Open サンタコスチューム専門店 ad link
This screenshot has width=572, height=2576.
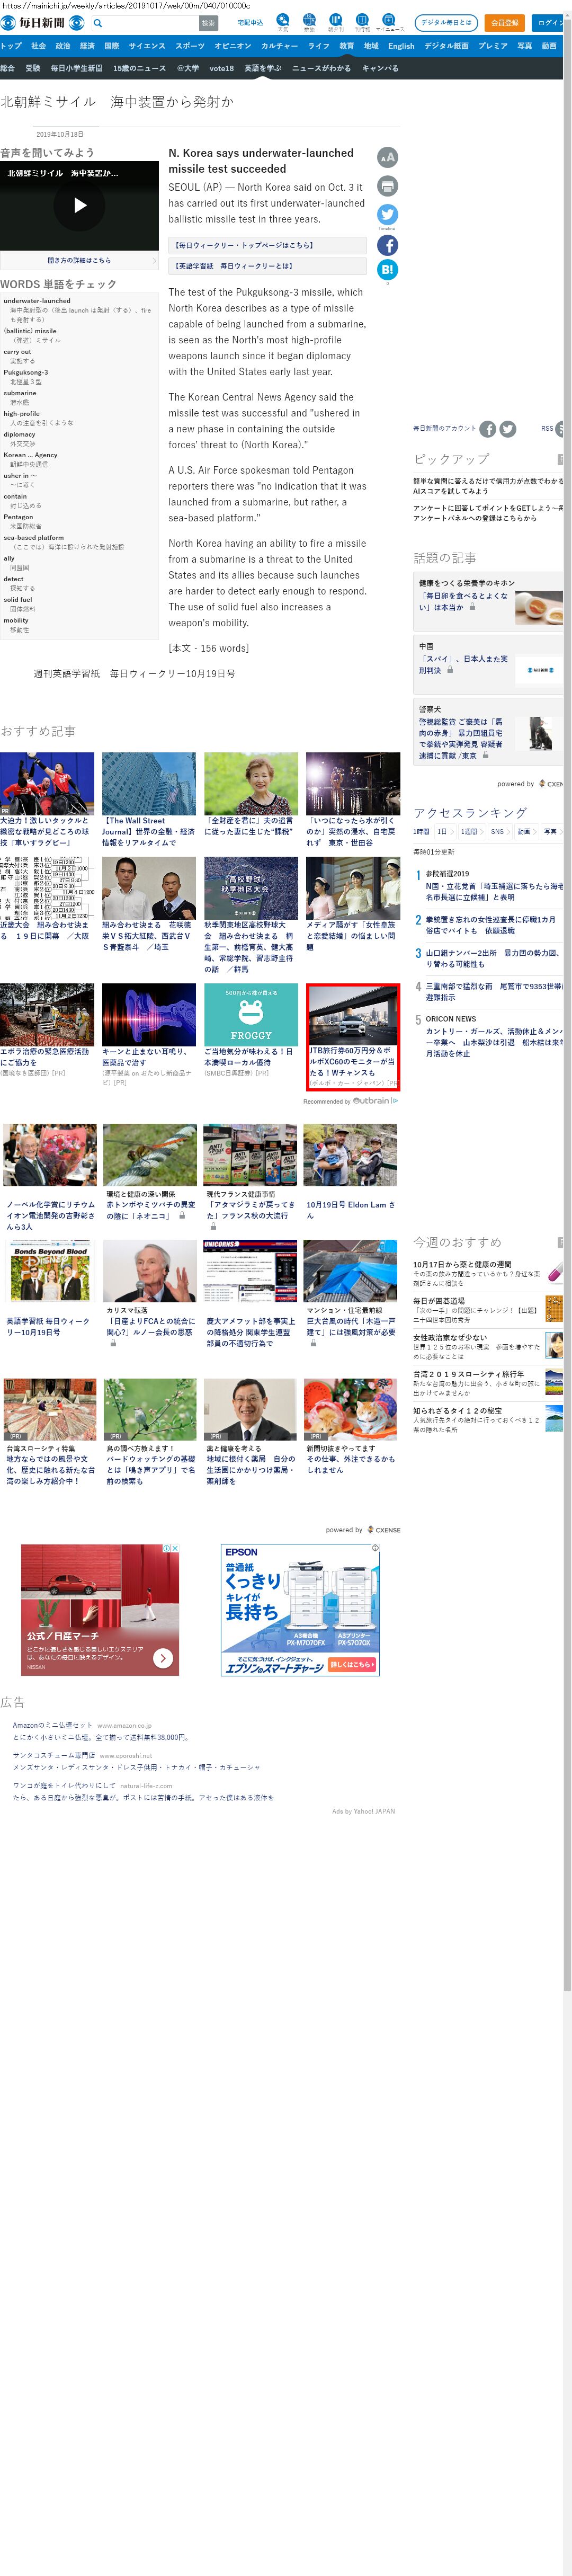pyautogui.click(x=54, y=1755)
